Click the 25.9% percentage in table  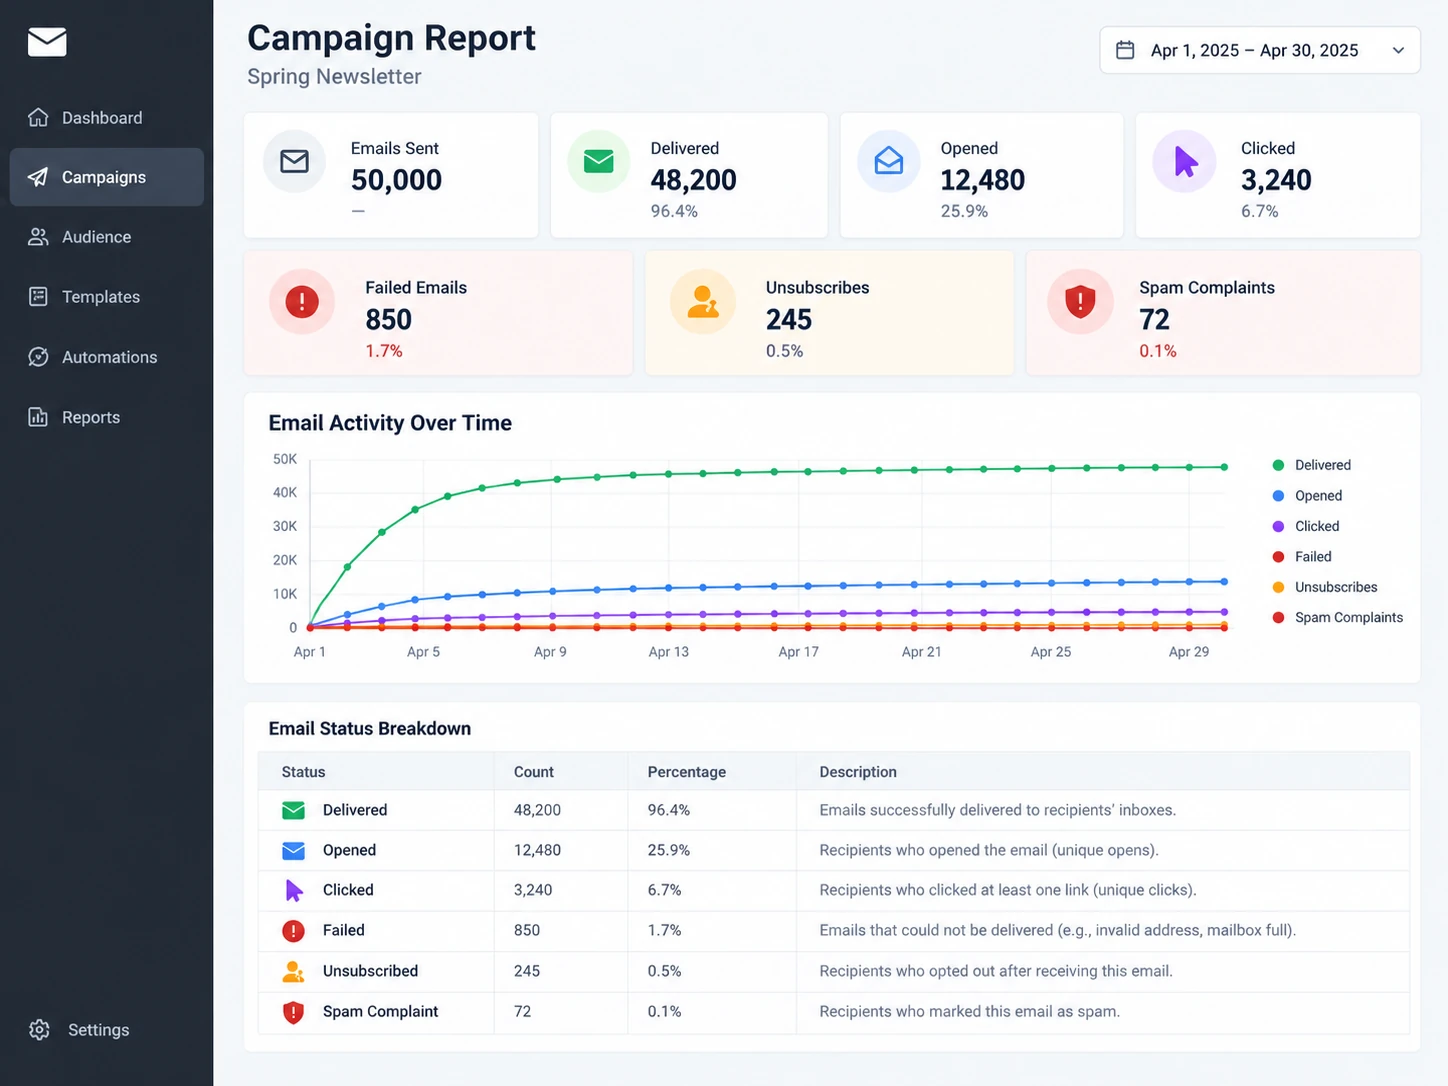click(x=668, y=850)
